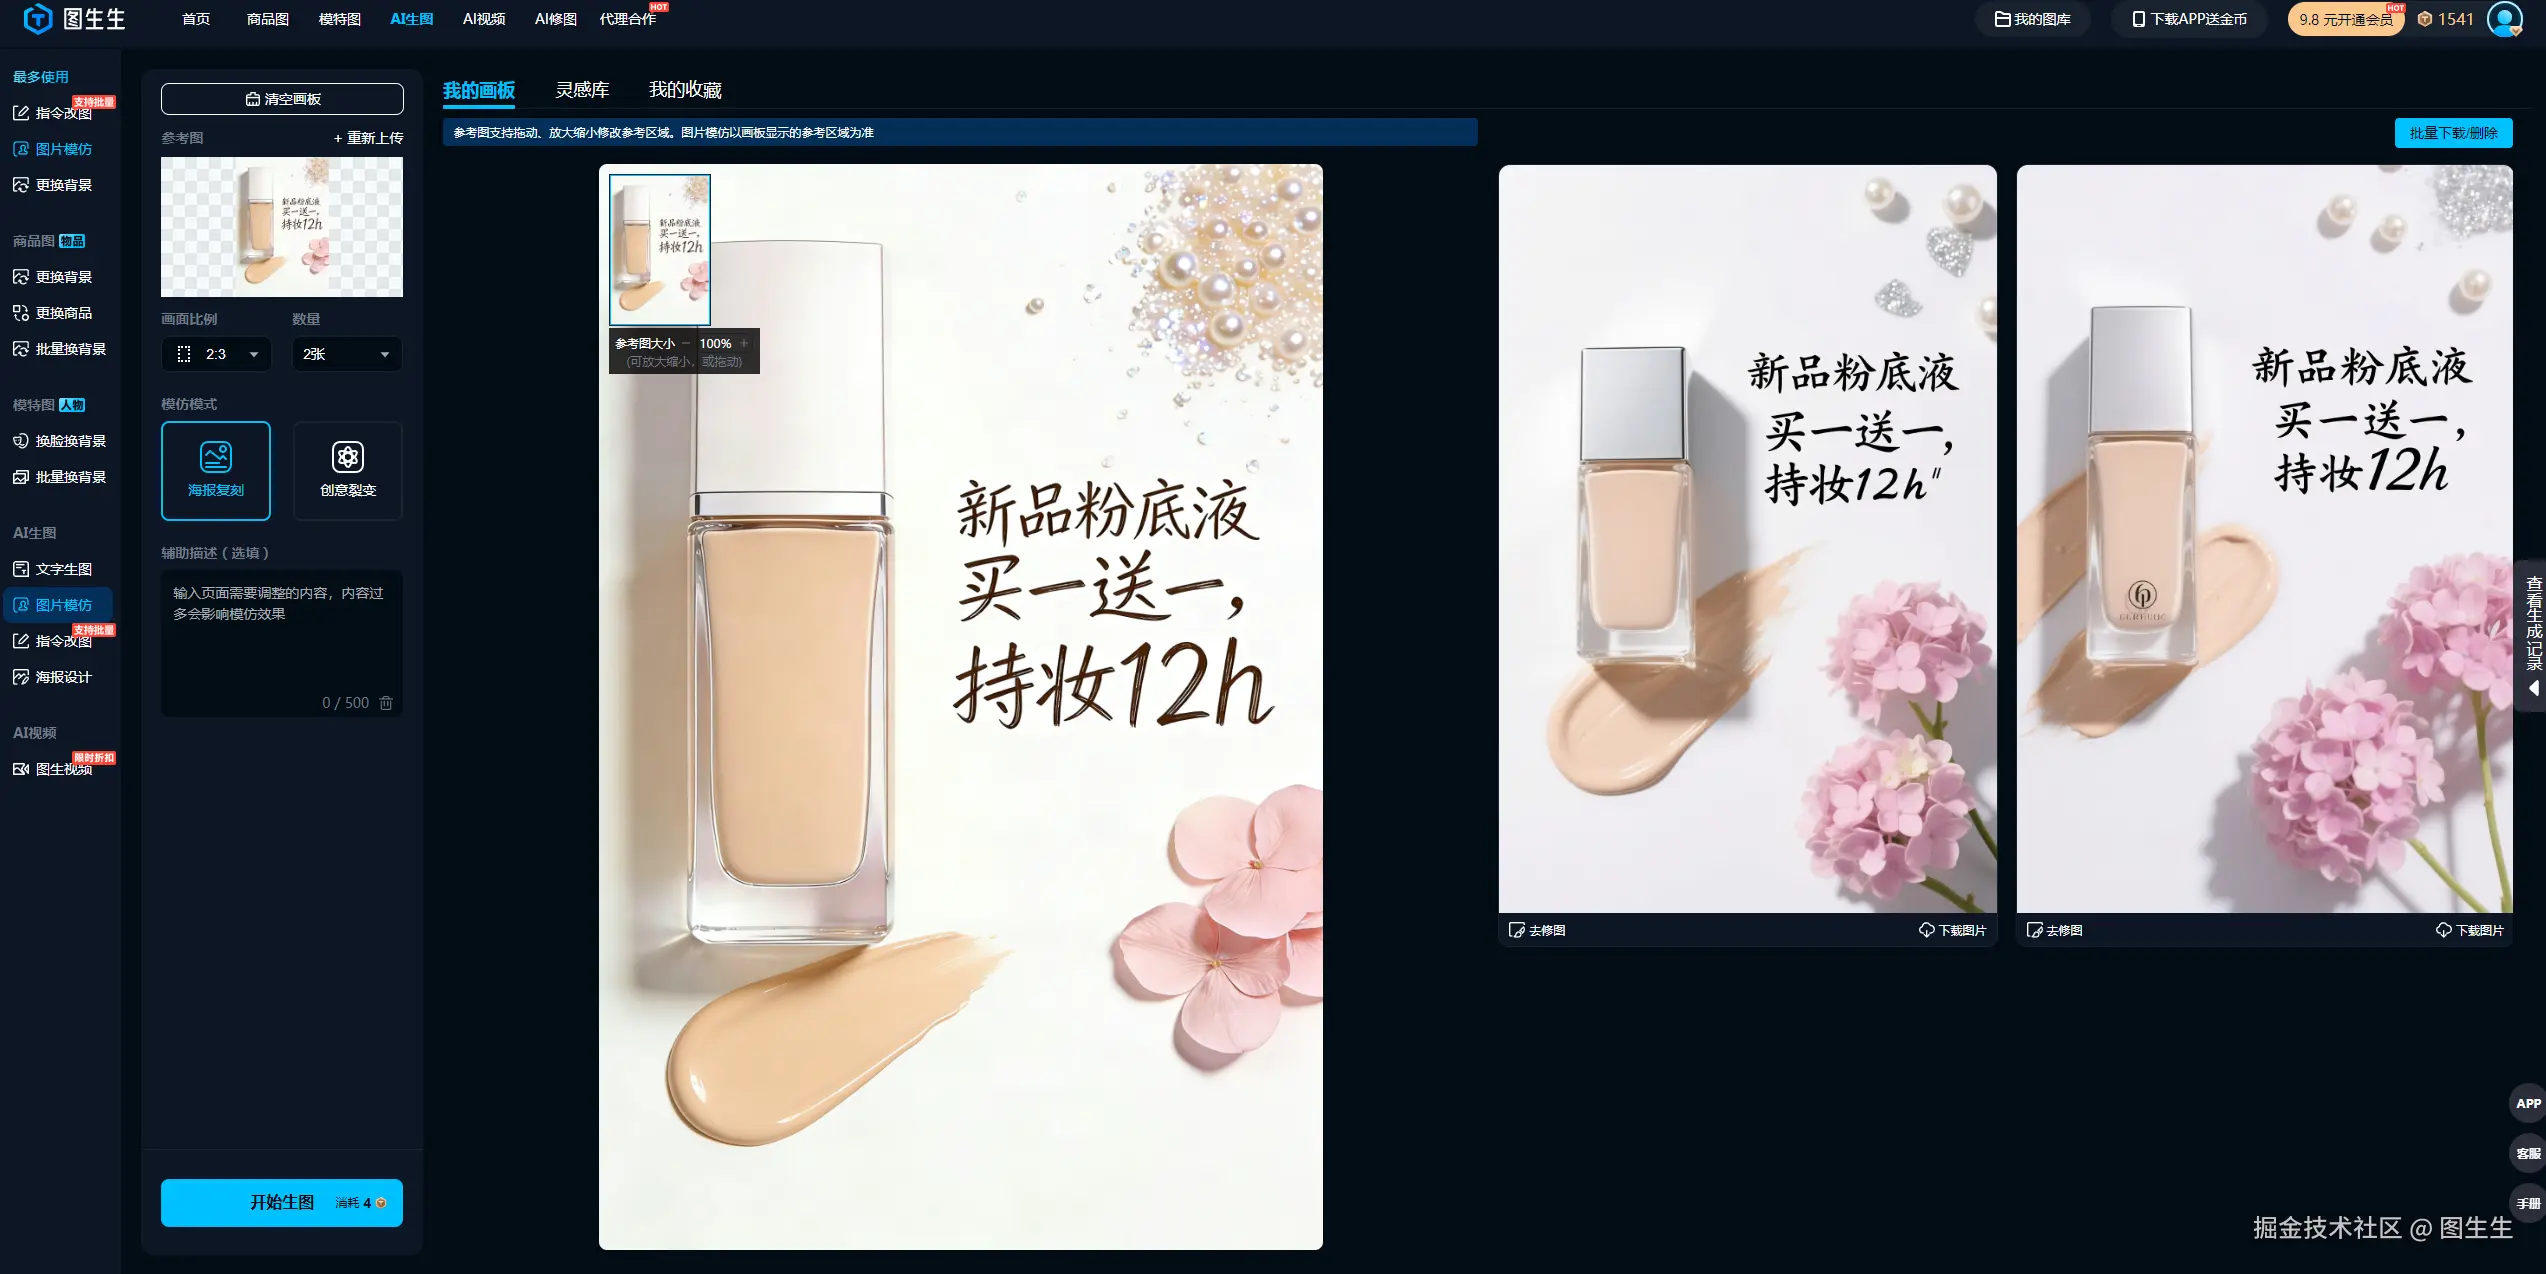The width and height of the screenshot is (2546, 1274).
Task: Click the trash icon in 辅助描述 box
Action: (386, 703)
